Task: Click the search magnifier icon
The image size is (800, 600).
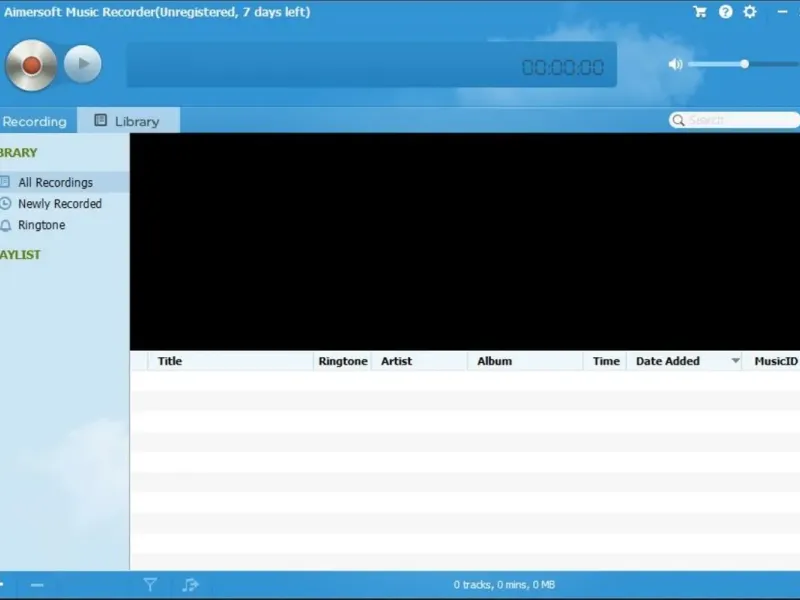Action: (678, 120)
